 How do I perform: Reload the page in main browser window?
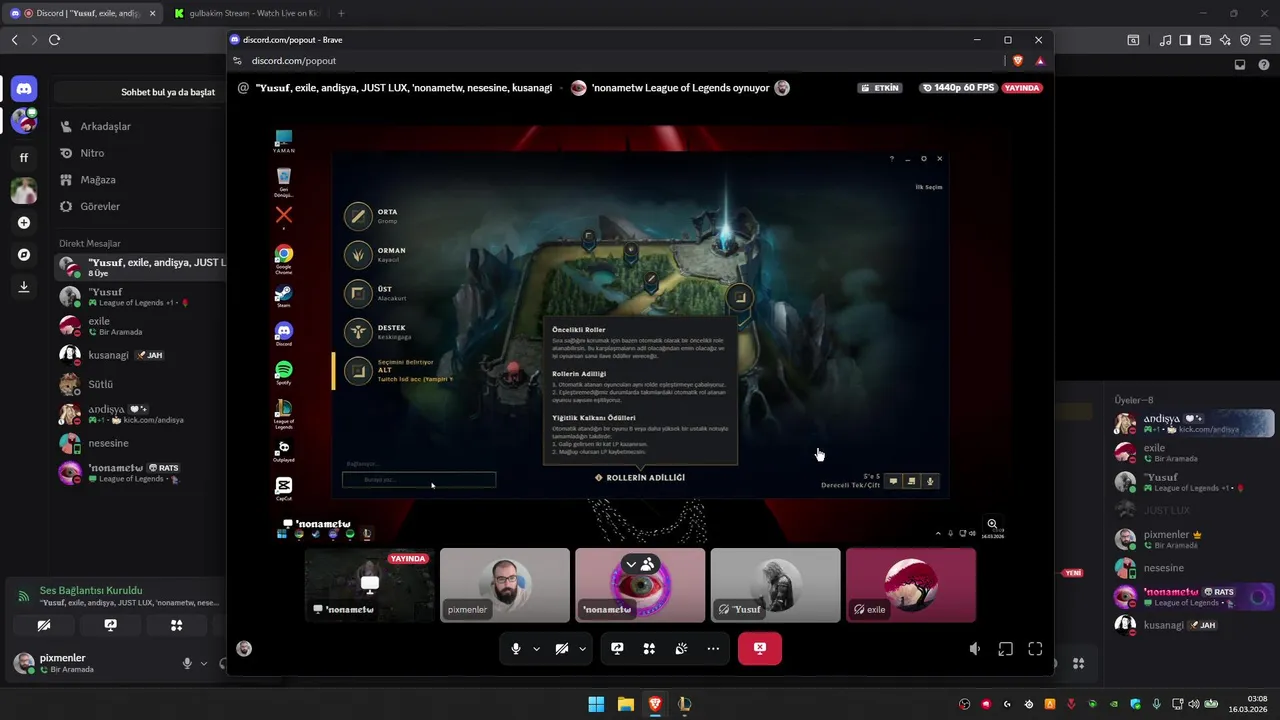(54, 40)
